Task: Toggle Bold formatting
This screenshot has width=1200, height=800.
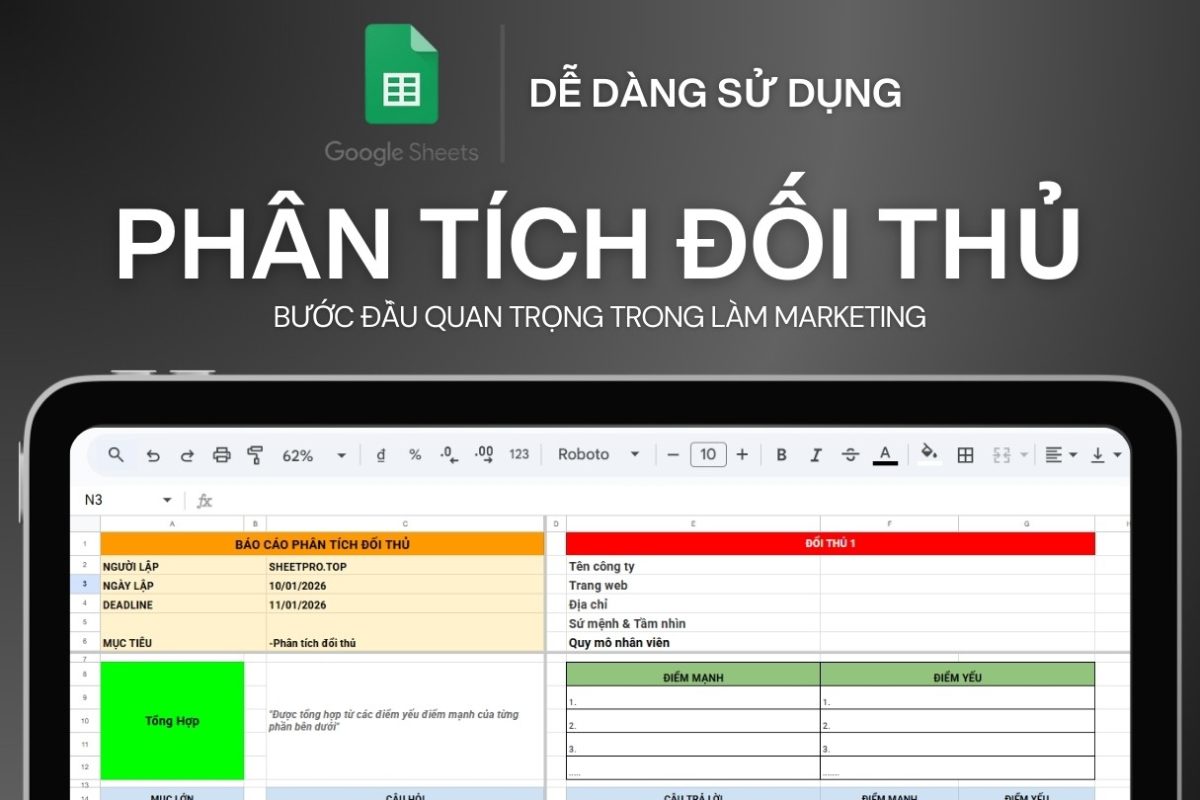Action: pyautogui.click(x=781, y=455)
